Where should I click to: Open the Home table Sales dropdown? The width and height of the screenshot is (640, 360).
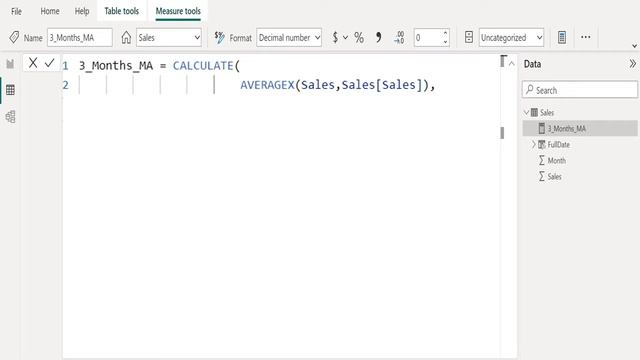tap(169, 38)
